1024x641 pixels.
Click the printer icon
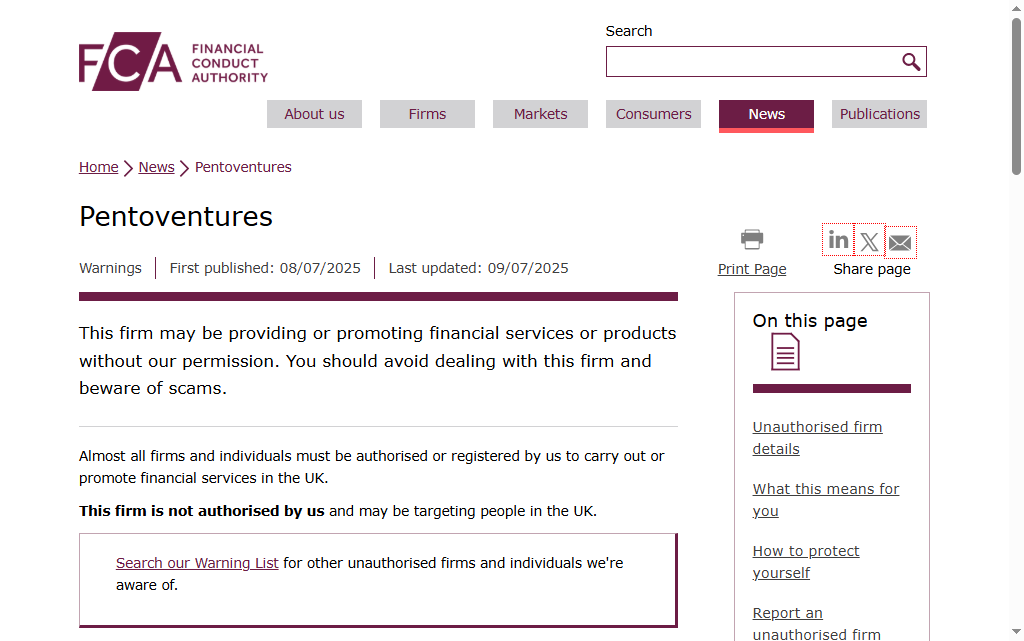752,239
